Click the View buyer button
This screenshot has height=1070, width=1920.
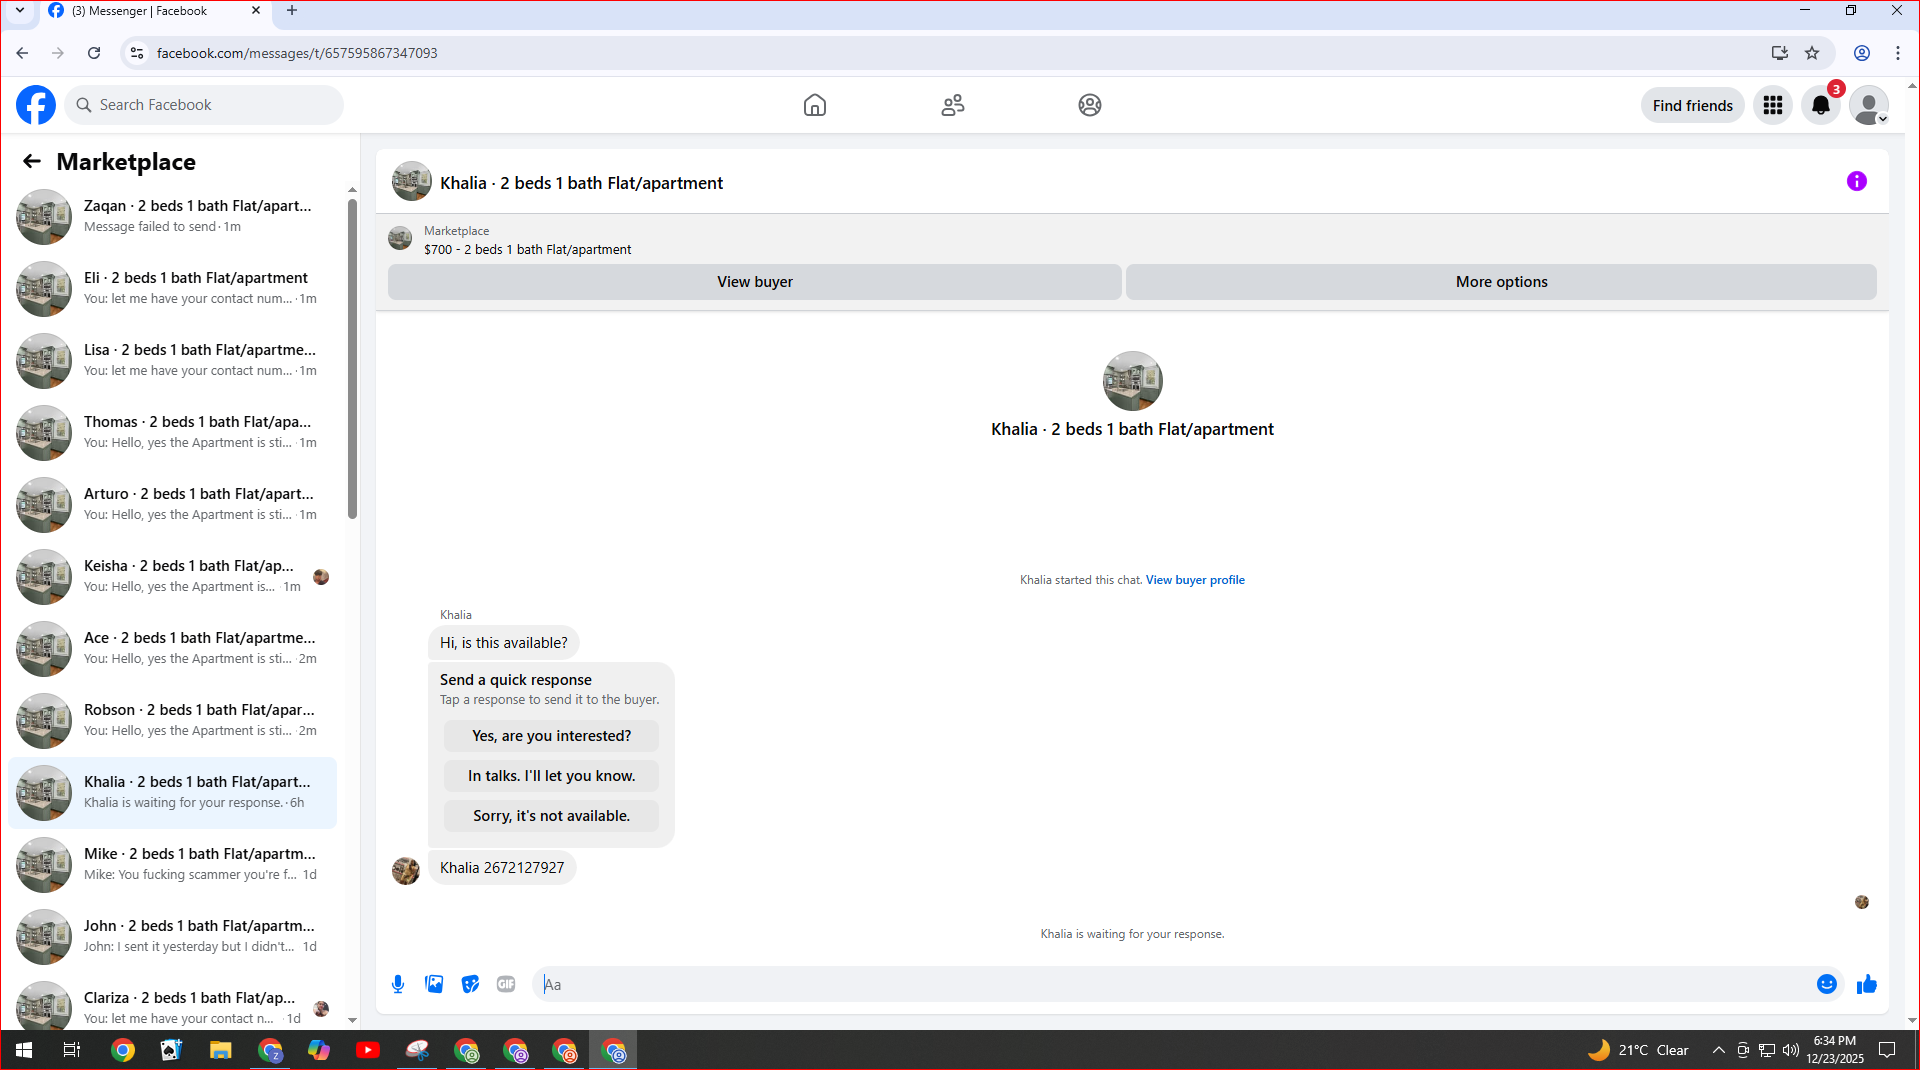tap(755, 282)
